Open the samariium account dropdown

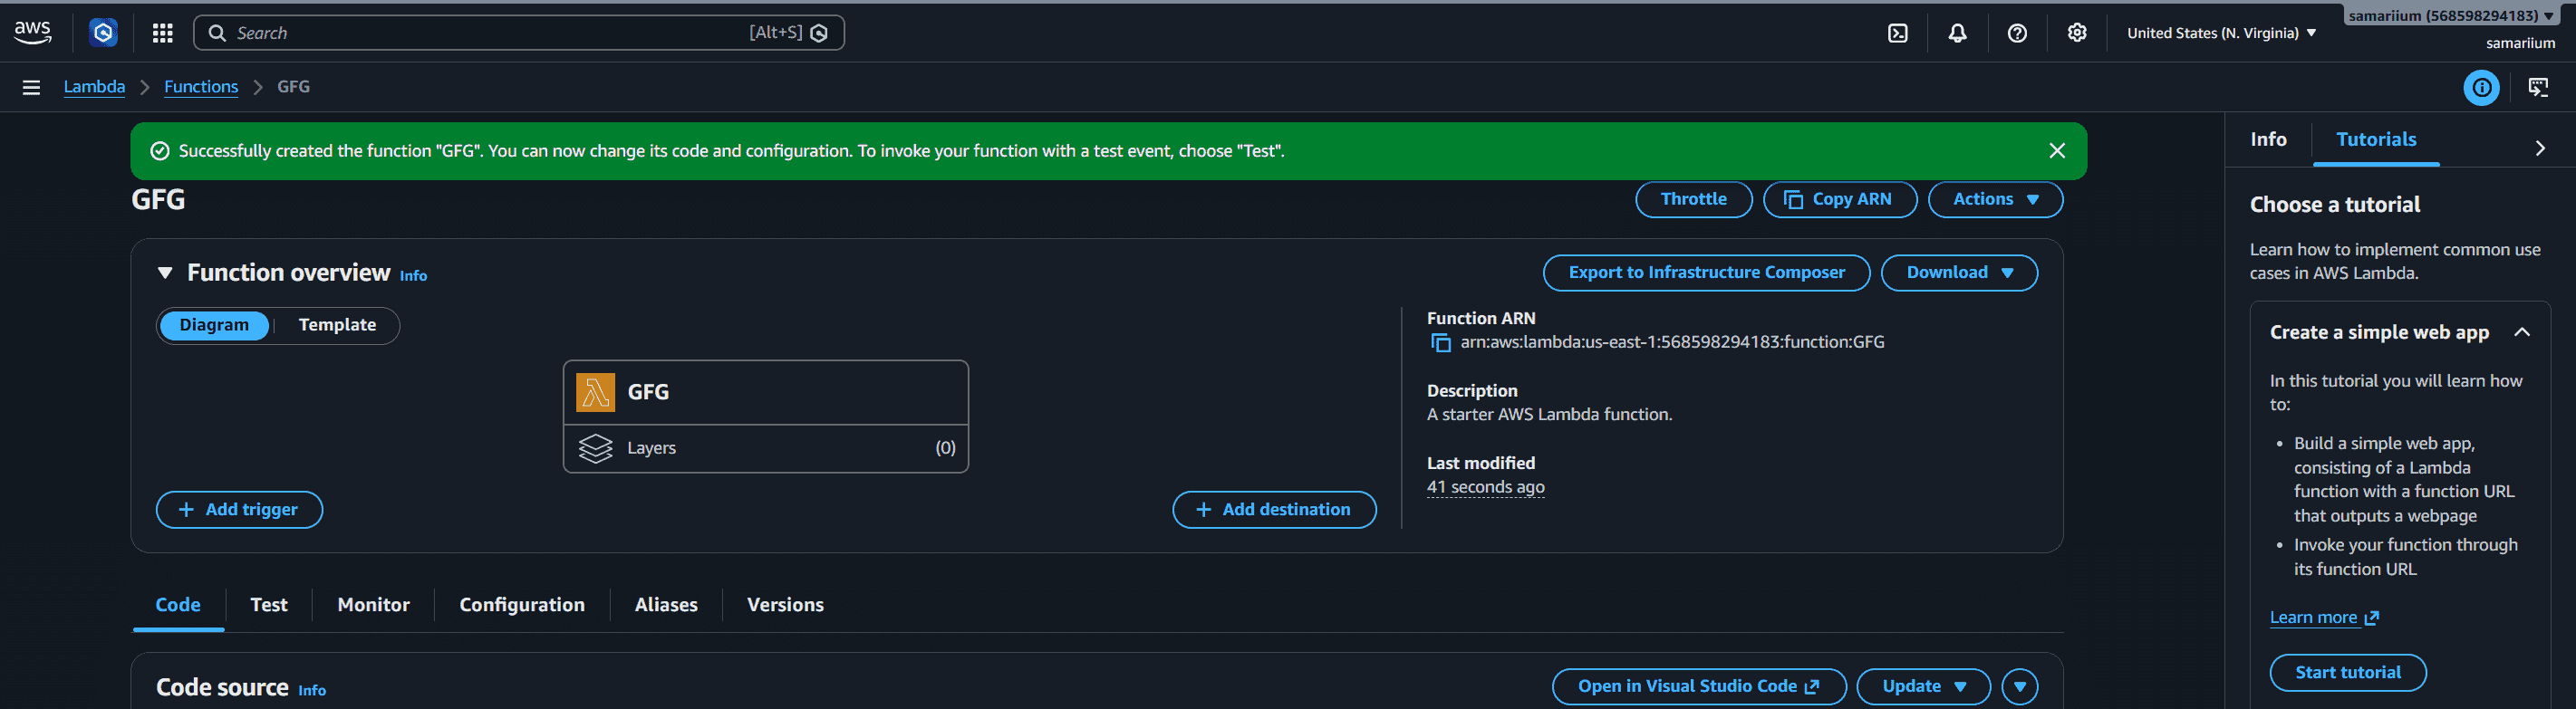[2451, 16]
